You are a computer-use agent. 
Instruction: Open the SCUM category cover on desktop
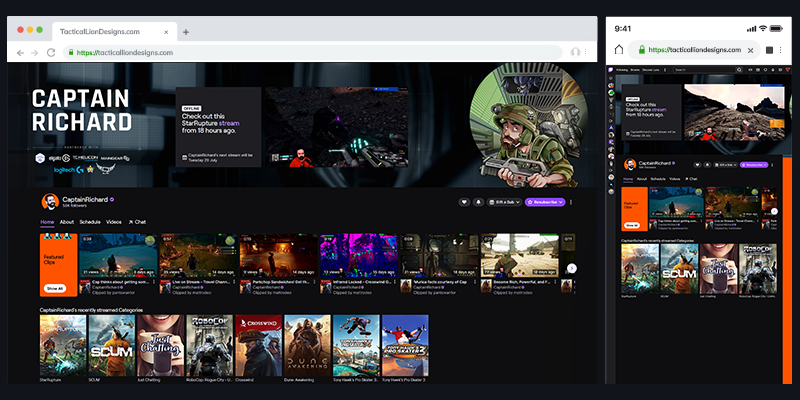point(112,345)
